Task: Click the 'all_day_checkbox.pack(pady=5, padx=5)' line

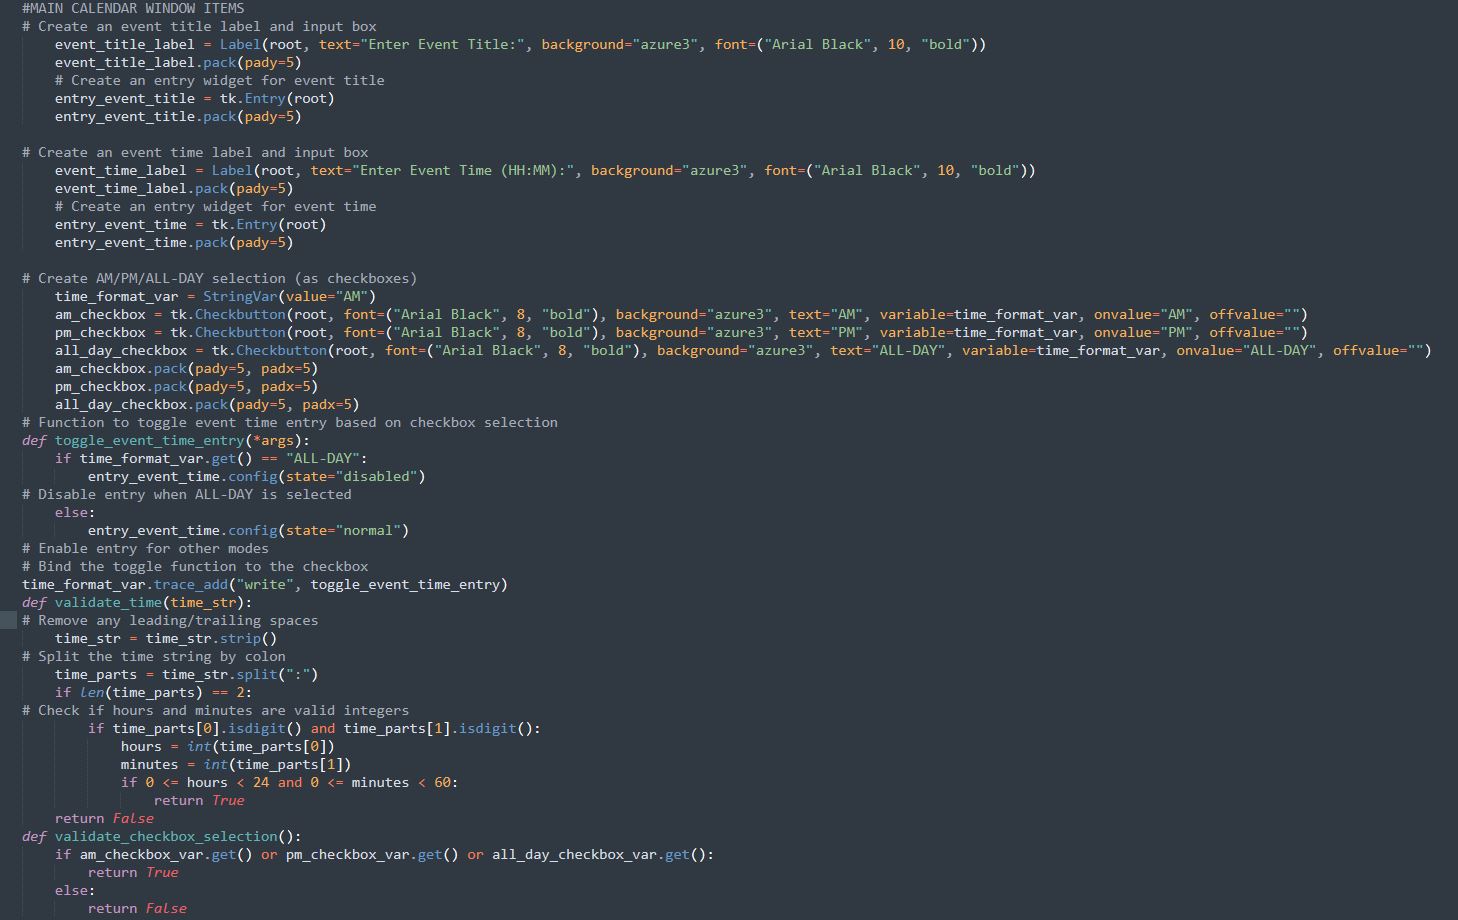Action: point(207,404)
